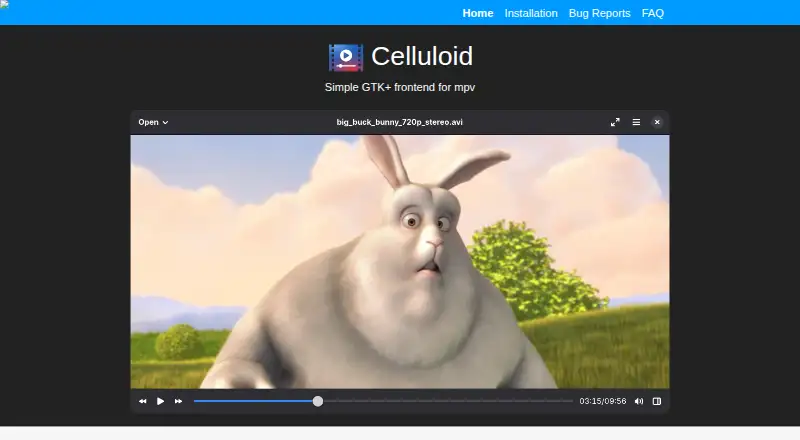
Task: Skip forward with the next button
Action: pos(178,401)
